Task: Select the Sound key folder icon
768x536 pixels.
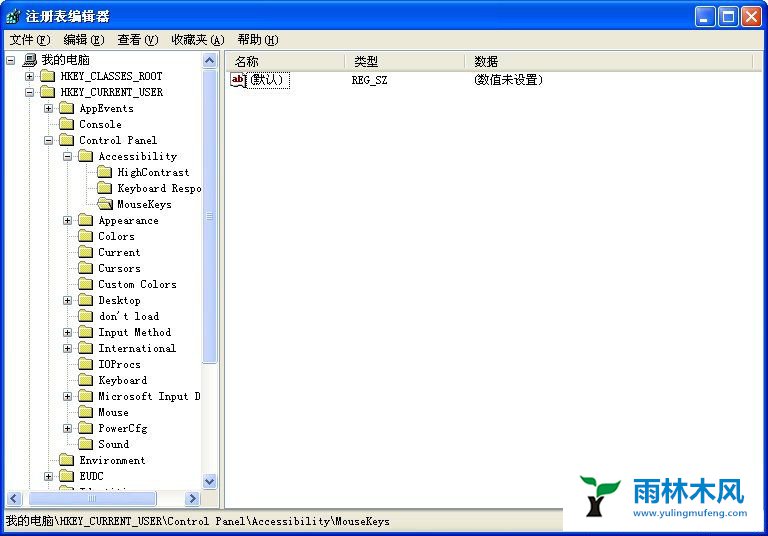Action: pyautogui.click(x=86, y=444)
